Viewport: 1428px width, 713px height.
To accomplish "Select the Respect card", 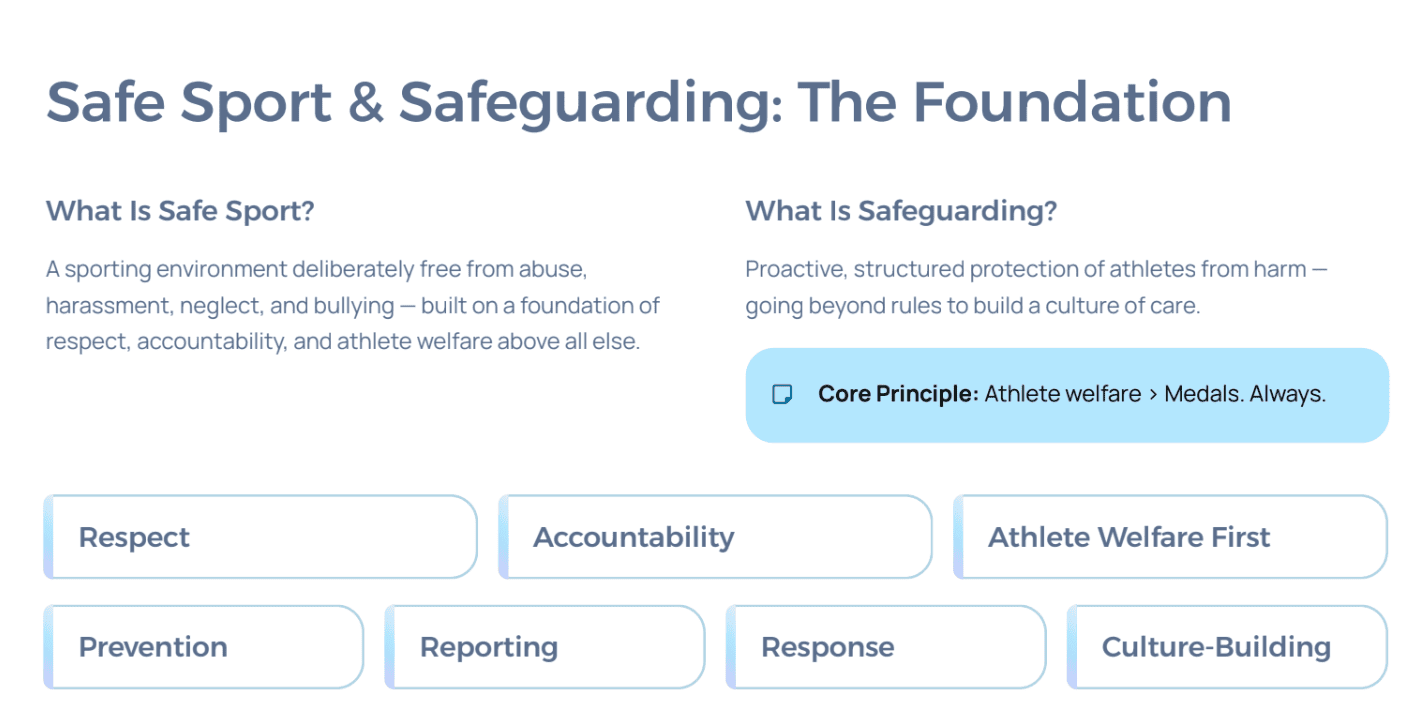I will tap(260, 537).
